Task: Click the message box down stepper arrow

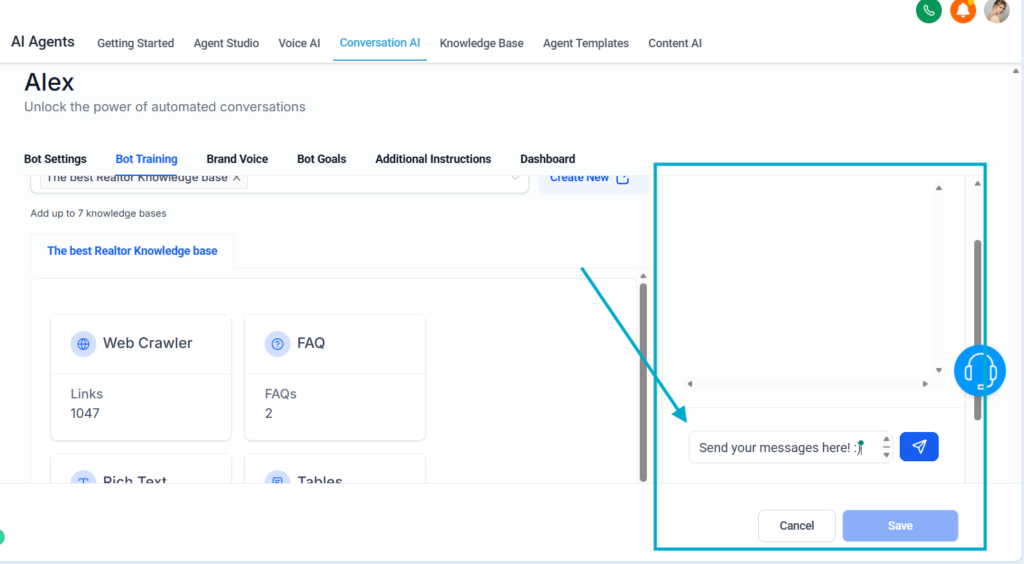Action: [x=886, y=455]
